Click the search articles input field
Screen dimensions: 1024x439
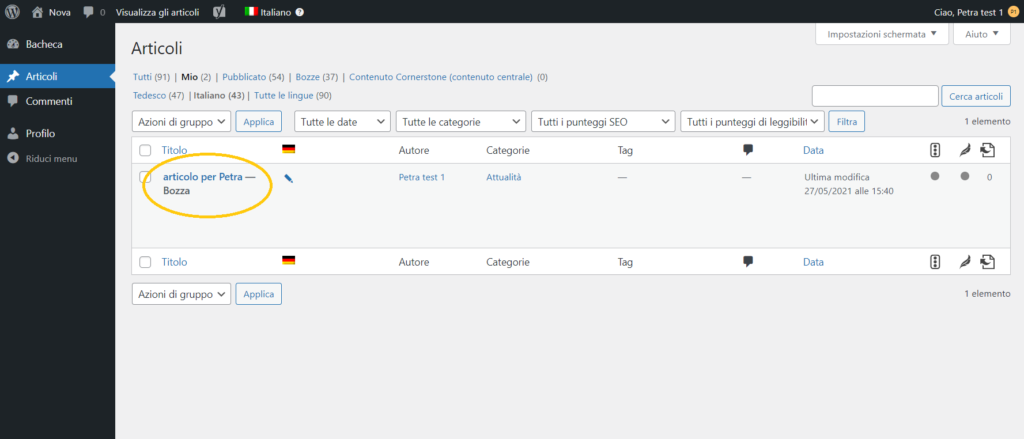(875, 96)
